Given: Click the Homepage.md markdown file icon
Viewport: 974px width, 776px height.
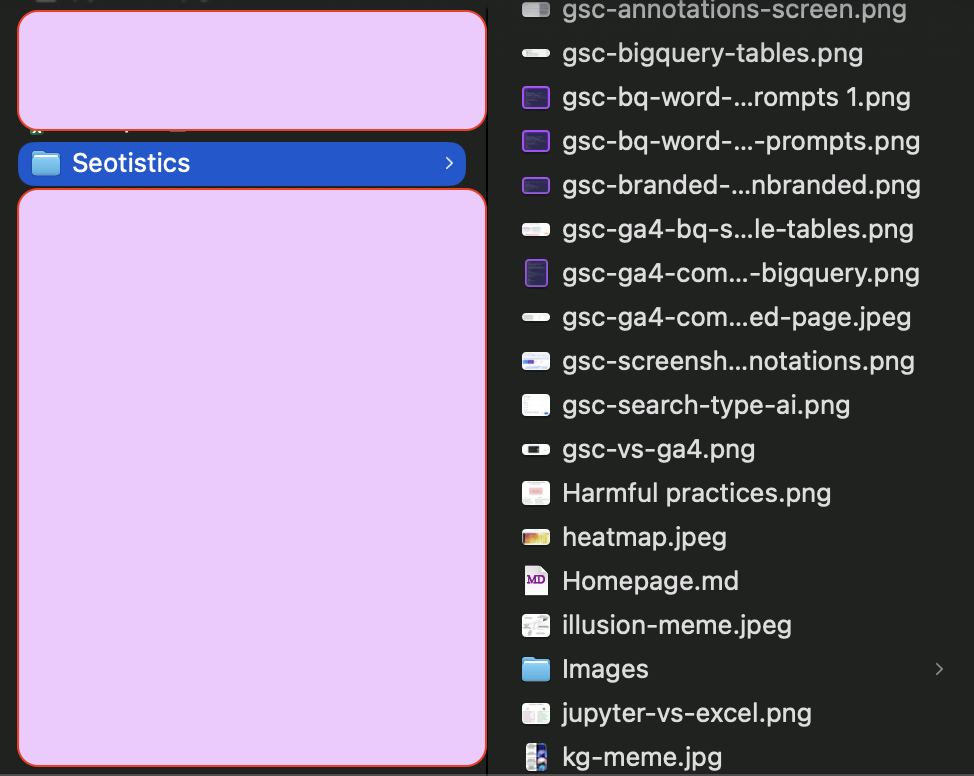Looking at the screenshot, I should [537, 581].
